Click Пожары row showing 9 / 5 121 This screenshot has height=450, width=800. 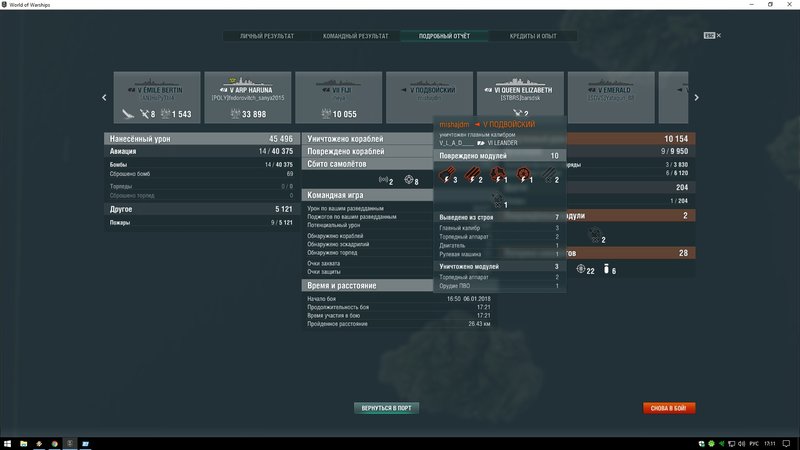coord(202,222)
